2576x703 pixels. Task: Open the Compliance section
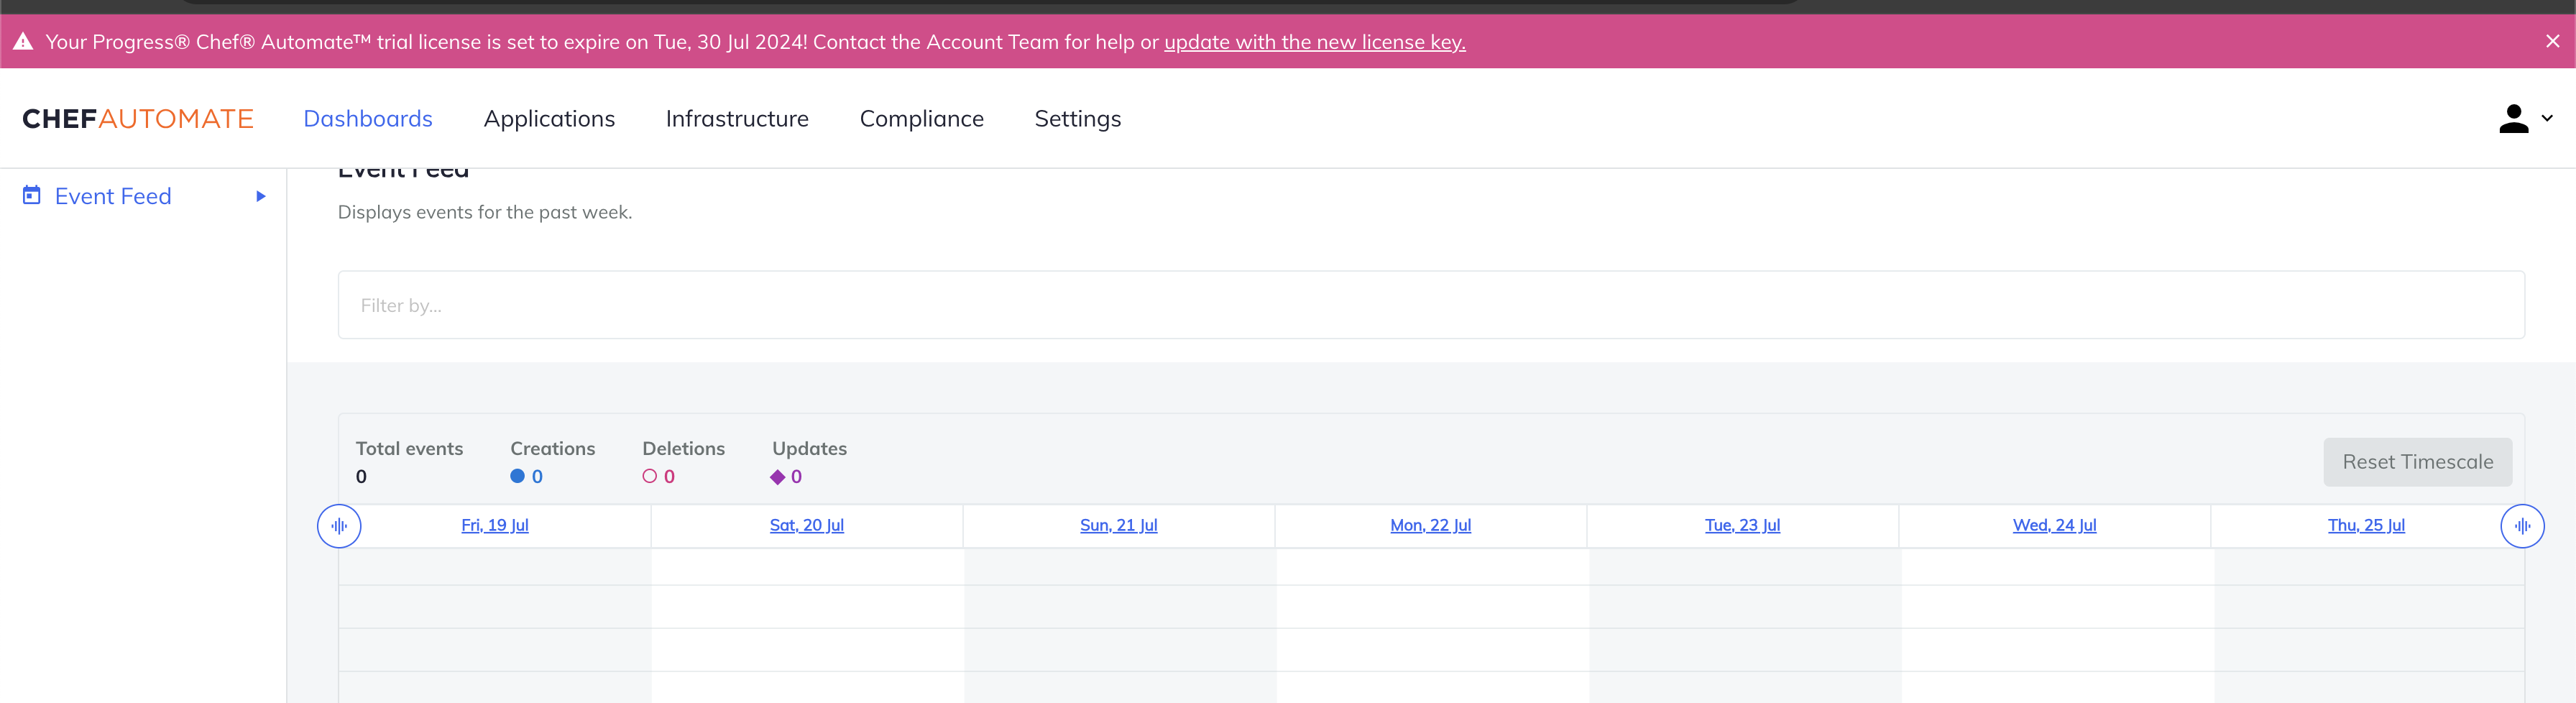922,118
